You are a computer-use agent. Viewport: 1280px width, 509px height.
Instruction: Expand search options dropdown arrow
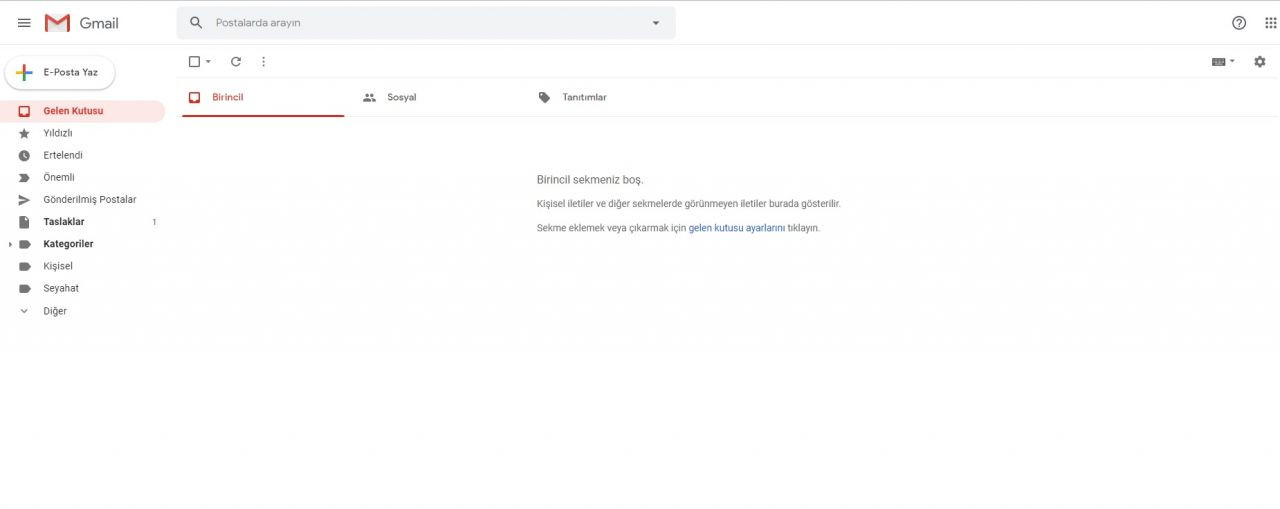tap(656, 23)
